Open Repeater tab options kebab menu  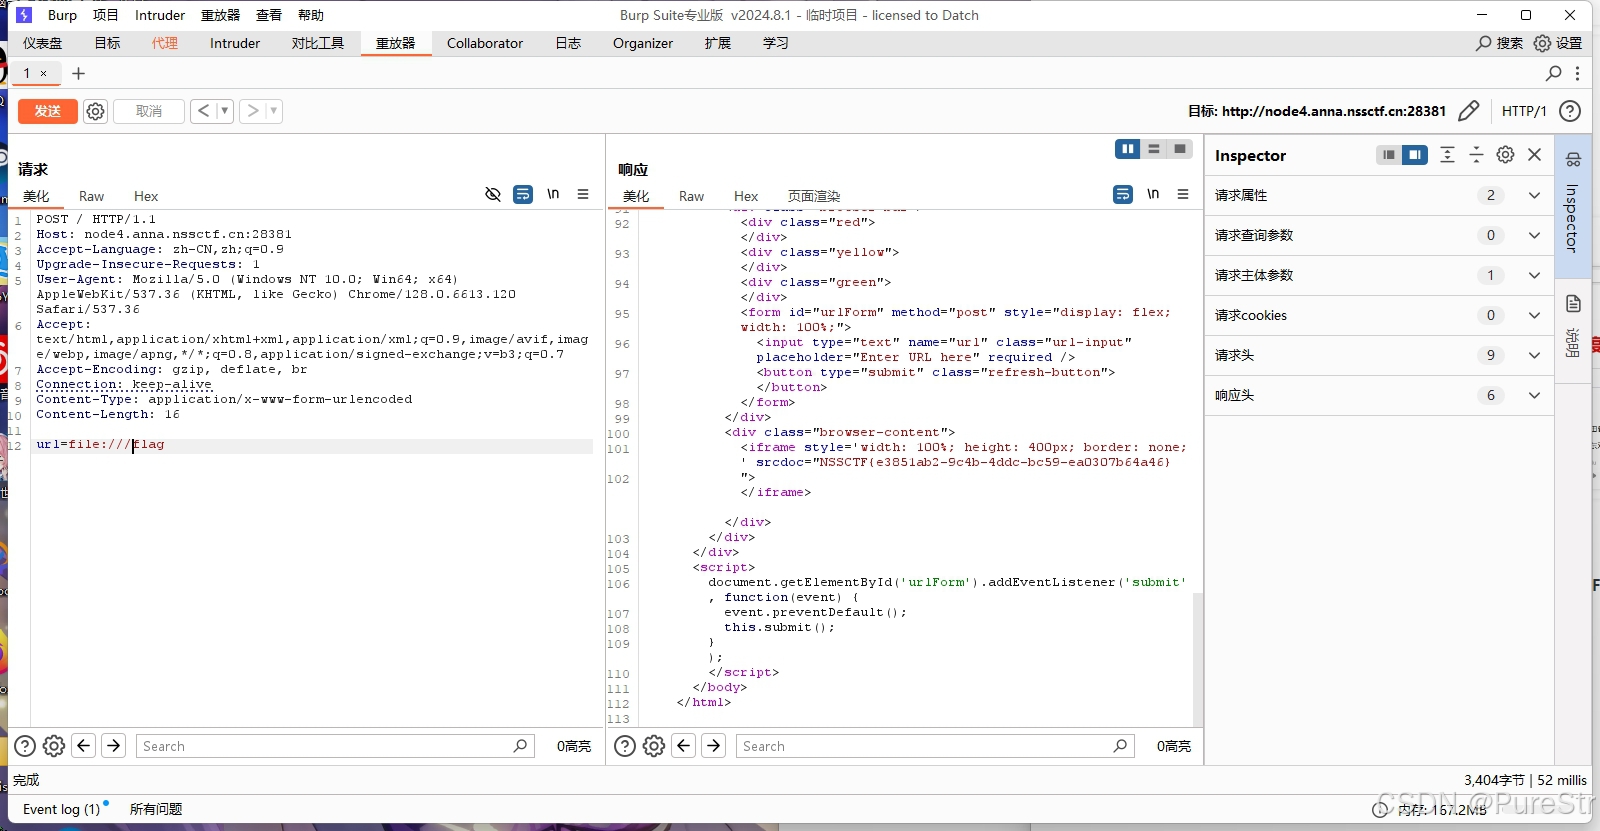point(1577,73)
